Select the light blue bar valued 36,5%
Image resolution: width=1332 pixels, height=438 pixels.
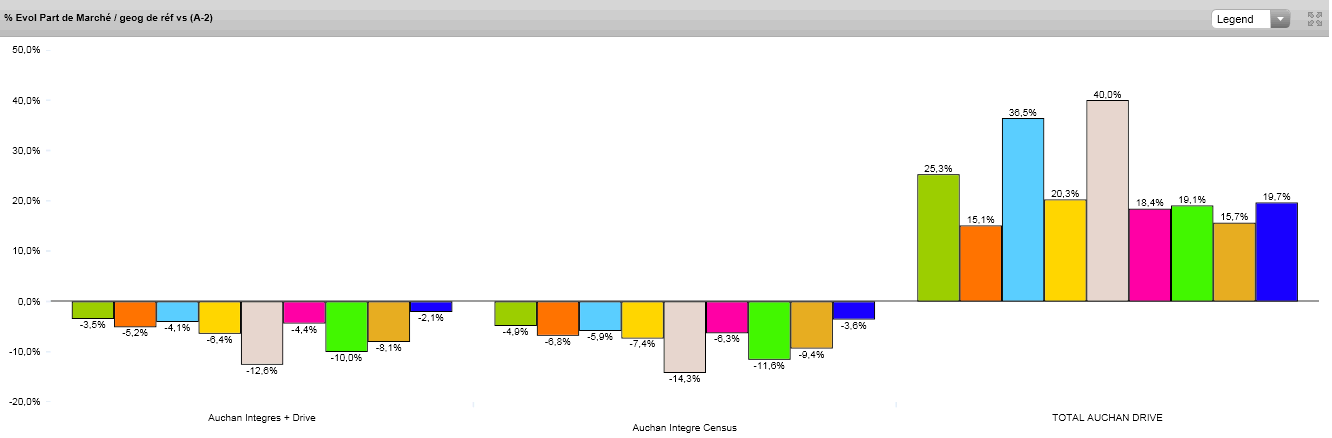(1023, 210)
